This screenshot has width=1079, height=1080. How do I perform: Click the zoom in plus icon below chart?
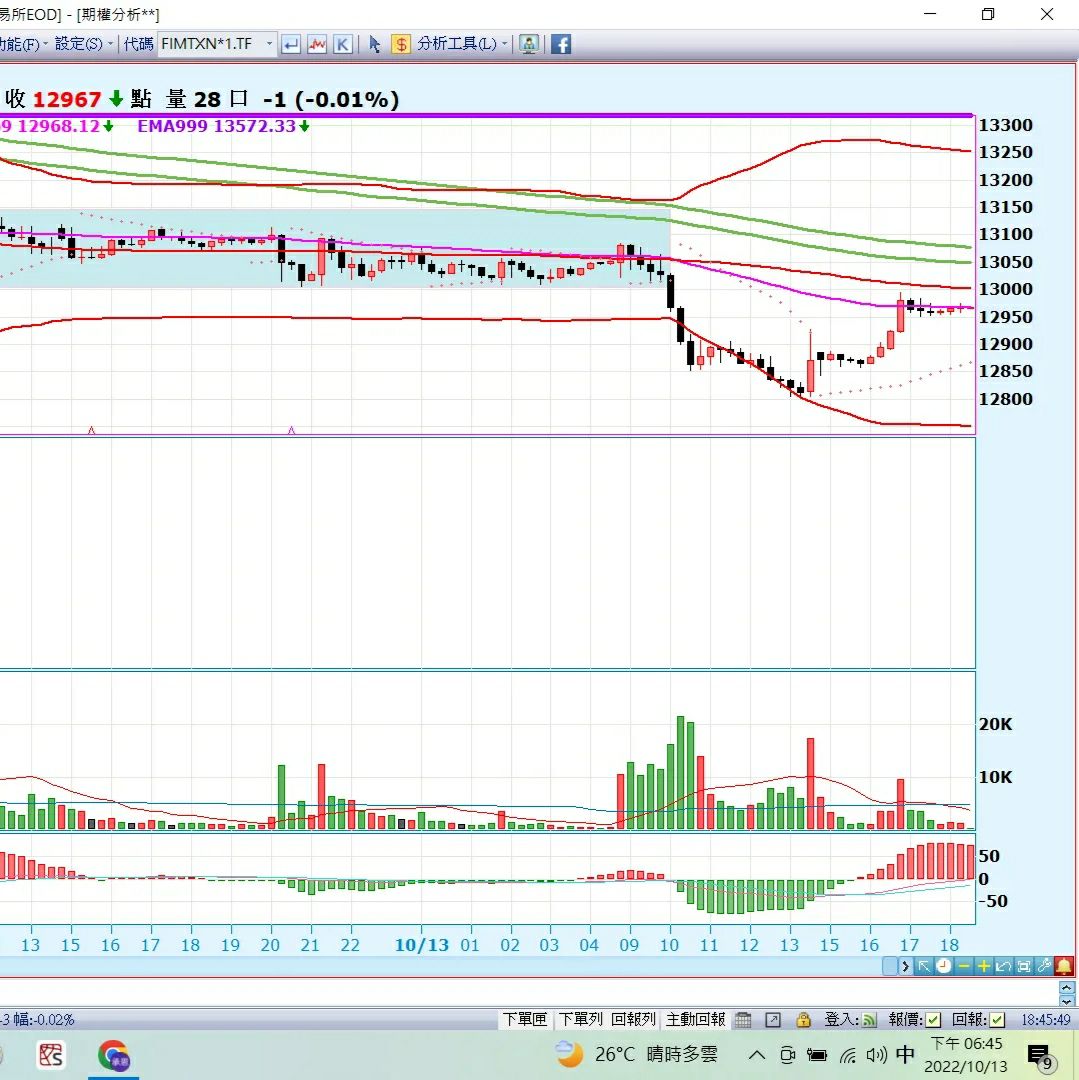(983, 966)
